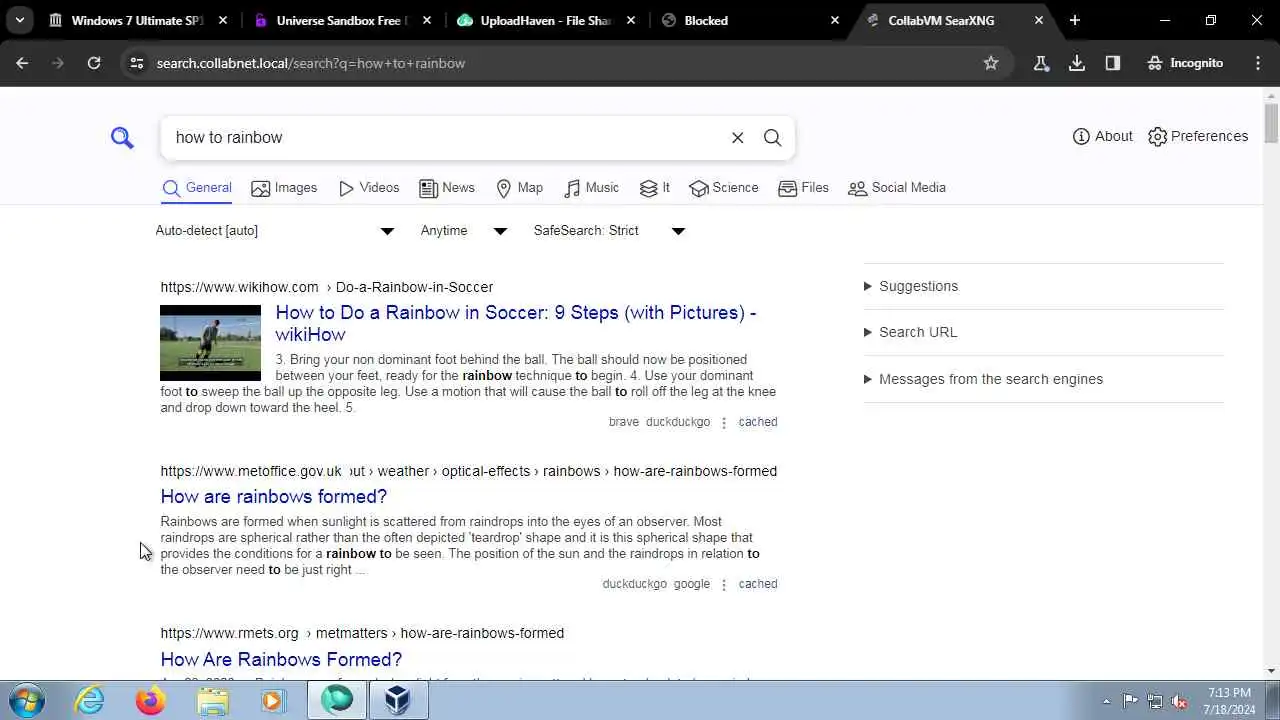Open the tab search dropdown arrow
The image size is (1280, 720).
point(19,20)
